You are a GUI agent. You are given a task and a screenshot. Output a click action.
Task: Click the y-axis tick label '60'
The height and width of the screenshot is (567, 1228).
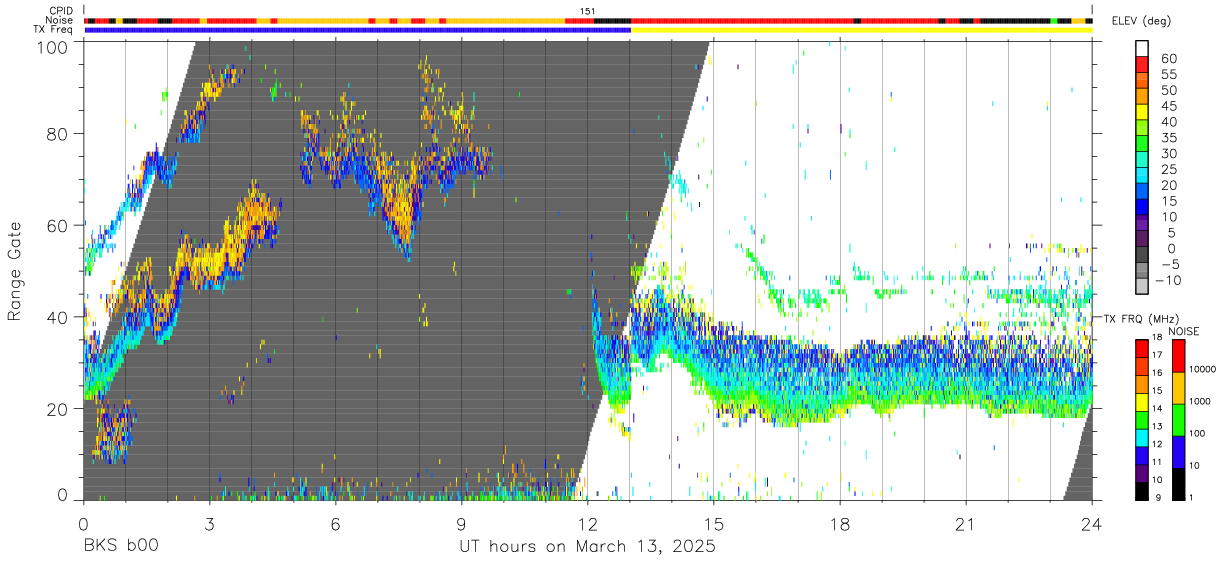tap(58, 225)
